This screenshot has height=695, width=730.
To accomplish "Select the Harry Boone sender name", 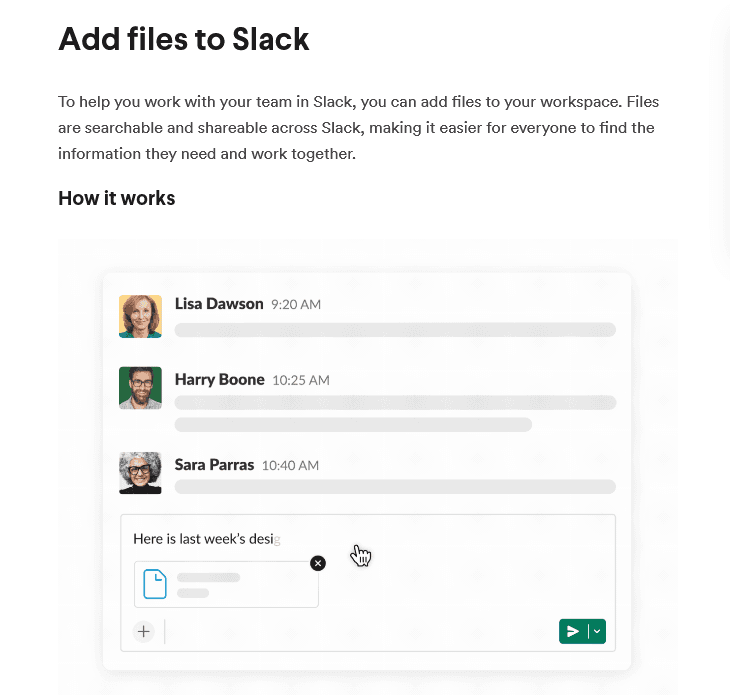I will click(x=219, y=379).
